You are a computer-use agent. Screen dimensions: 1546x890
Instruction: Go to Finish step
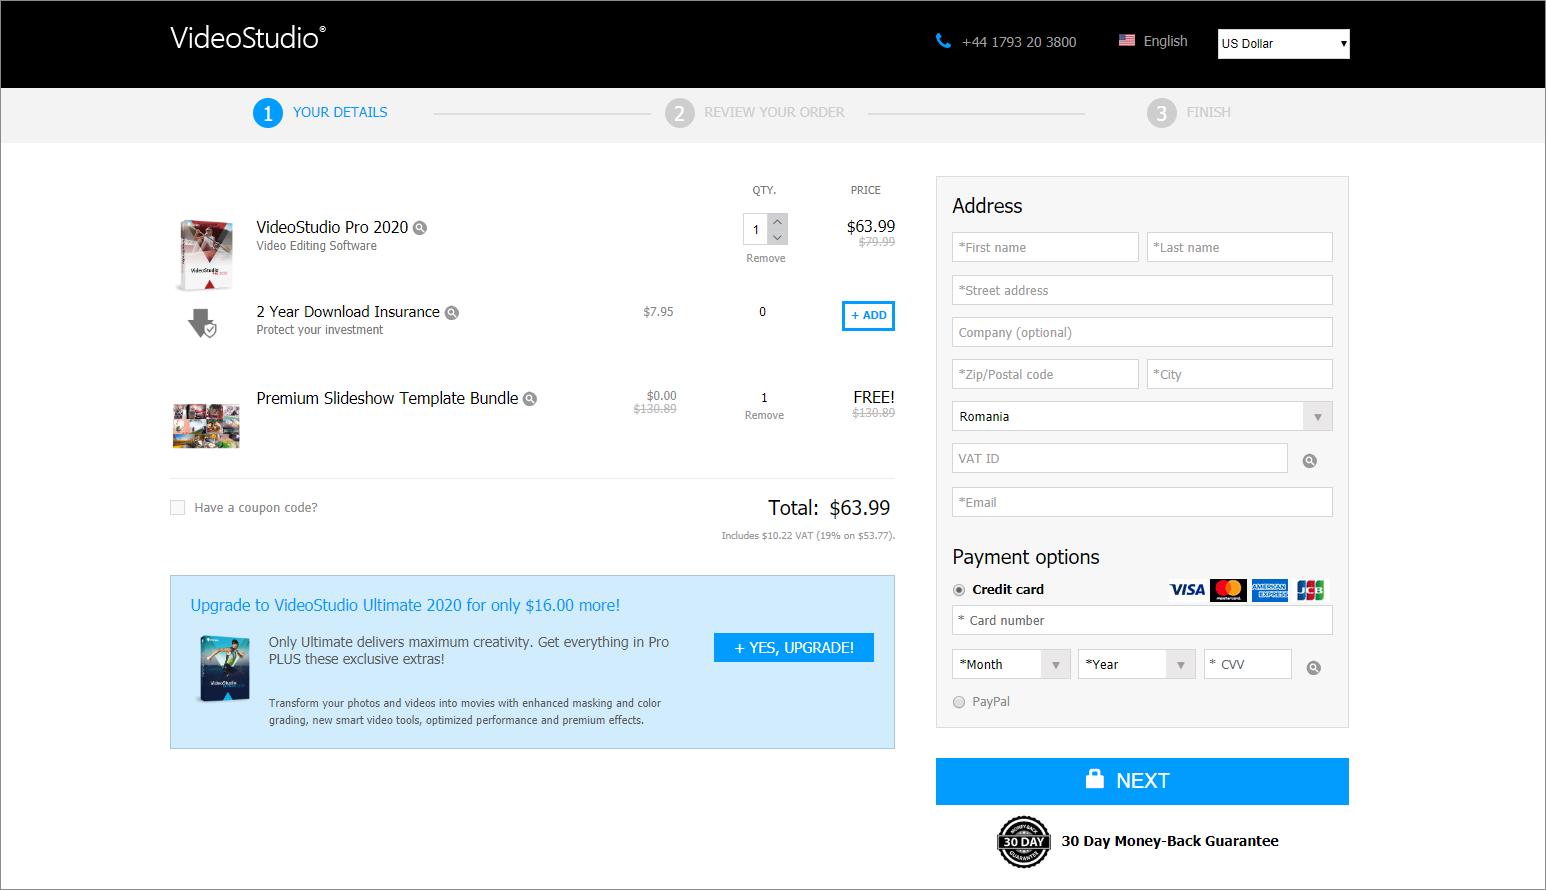tap(1208, 113)
